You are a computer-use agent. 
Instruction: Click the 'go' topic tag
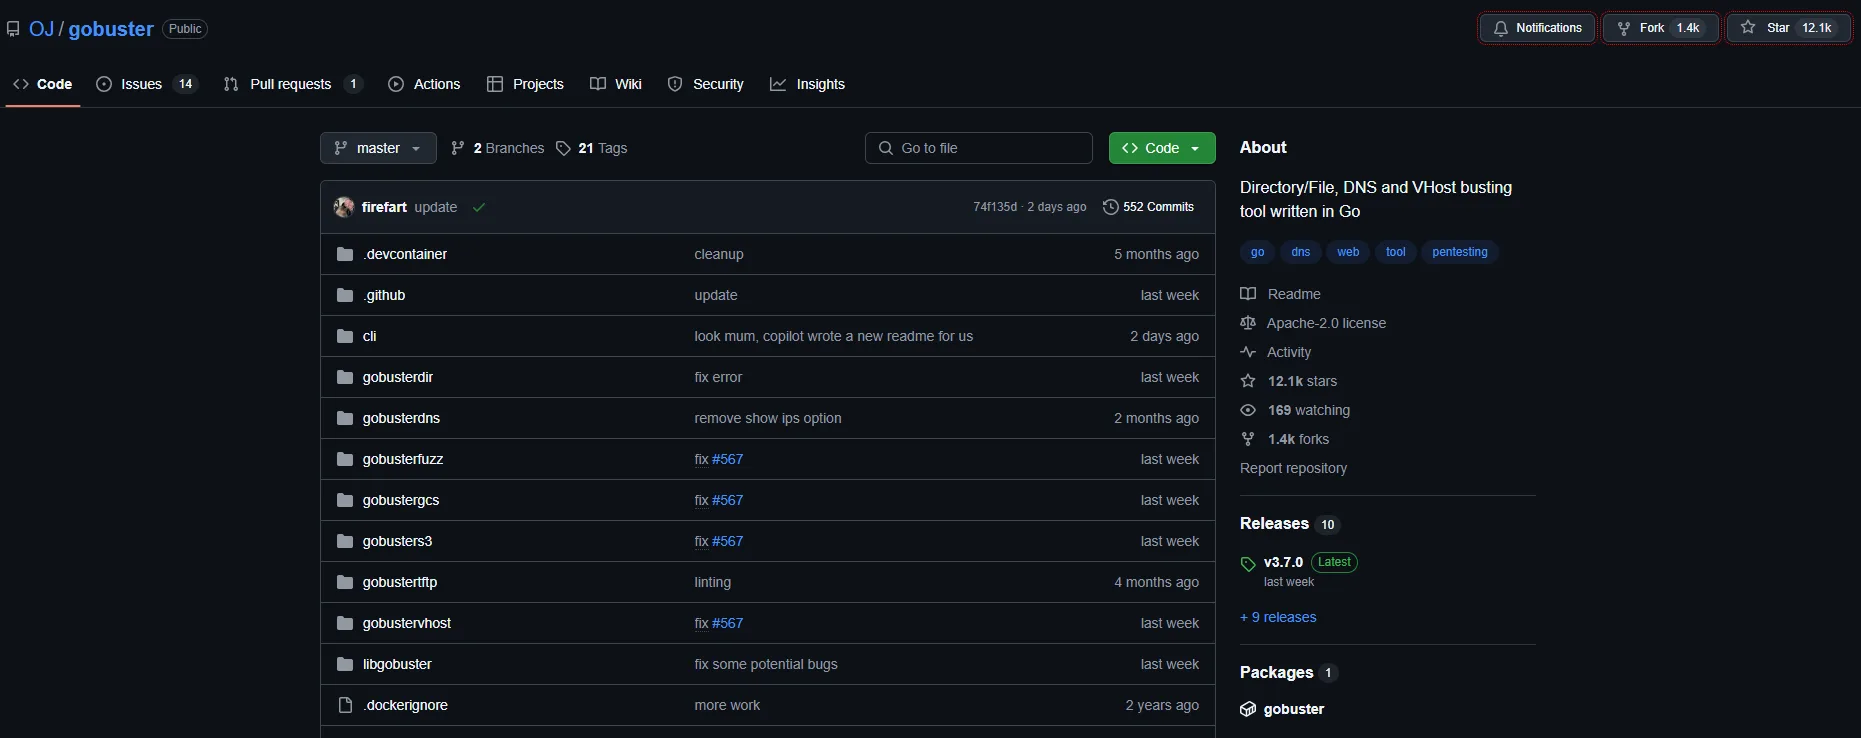click(1258, 252)
